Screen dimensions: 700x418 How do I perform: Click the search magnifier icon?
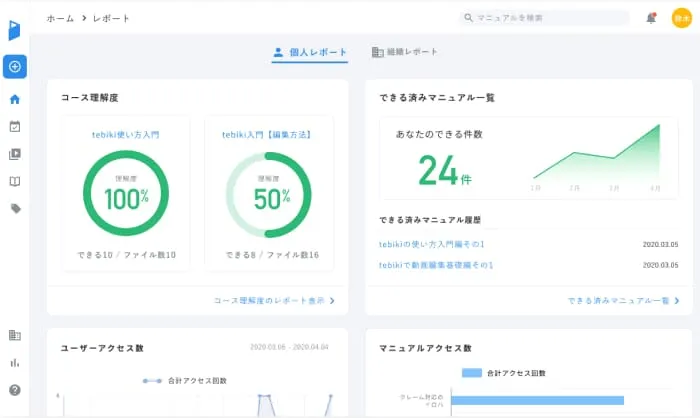tap(468, 18)
